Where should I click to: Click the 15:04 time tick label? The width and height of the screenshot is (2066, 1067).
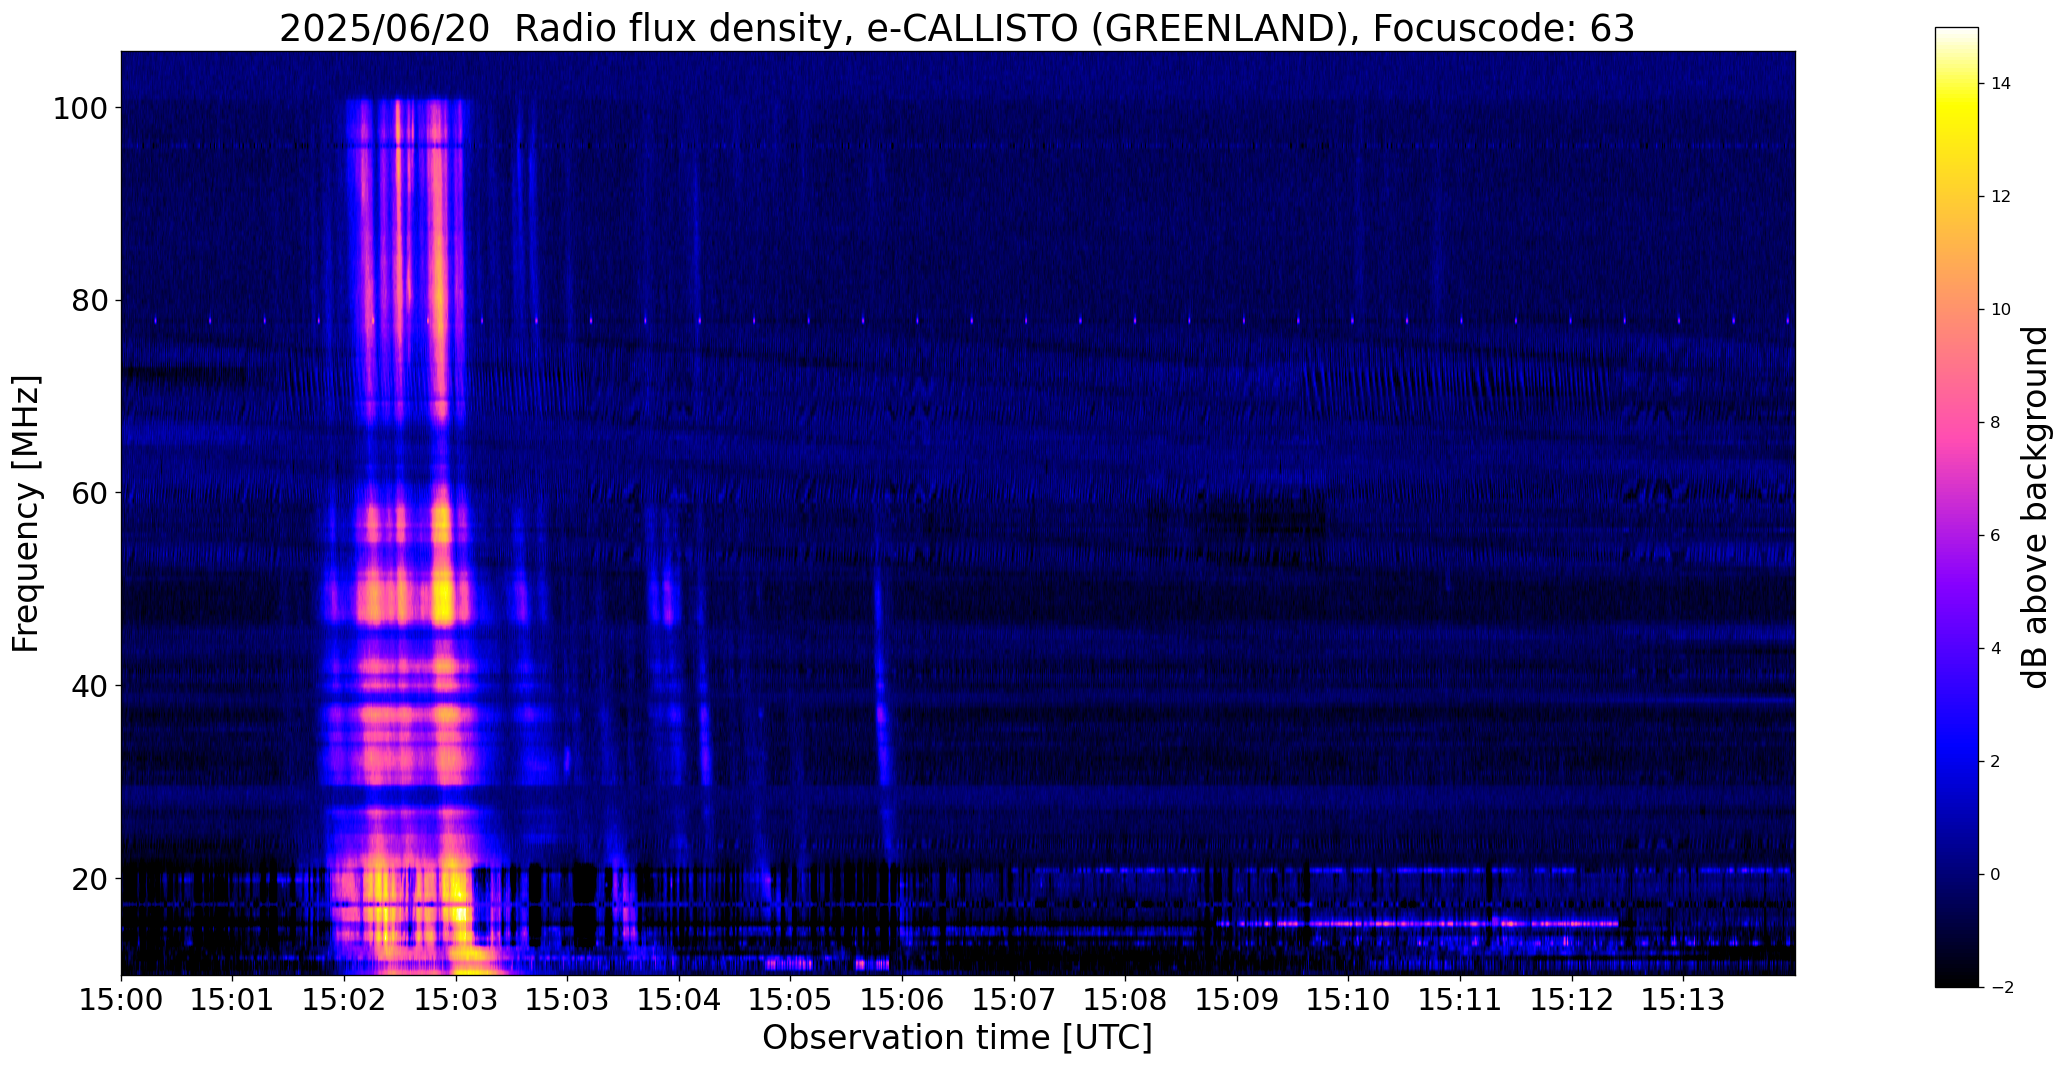679,999
